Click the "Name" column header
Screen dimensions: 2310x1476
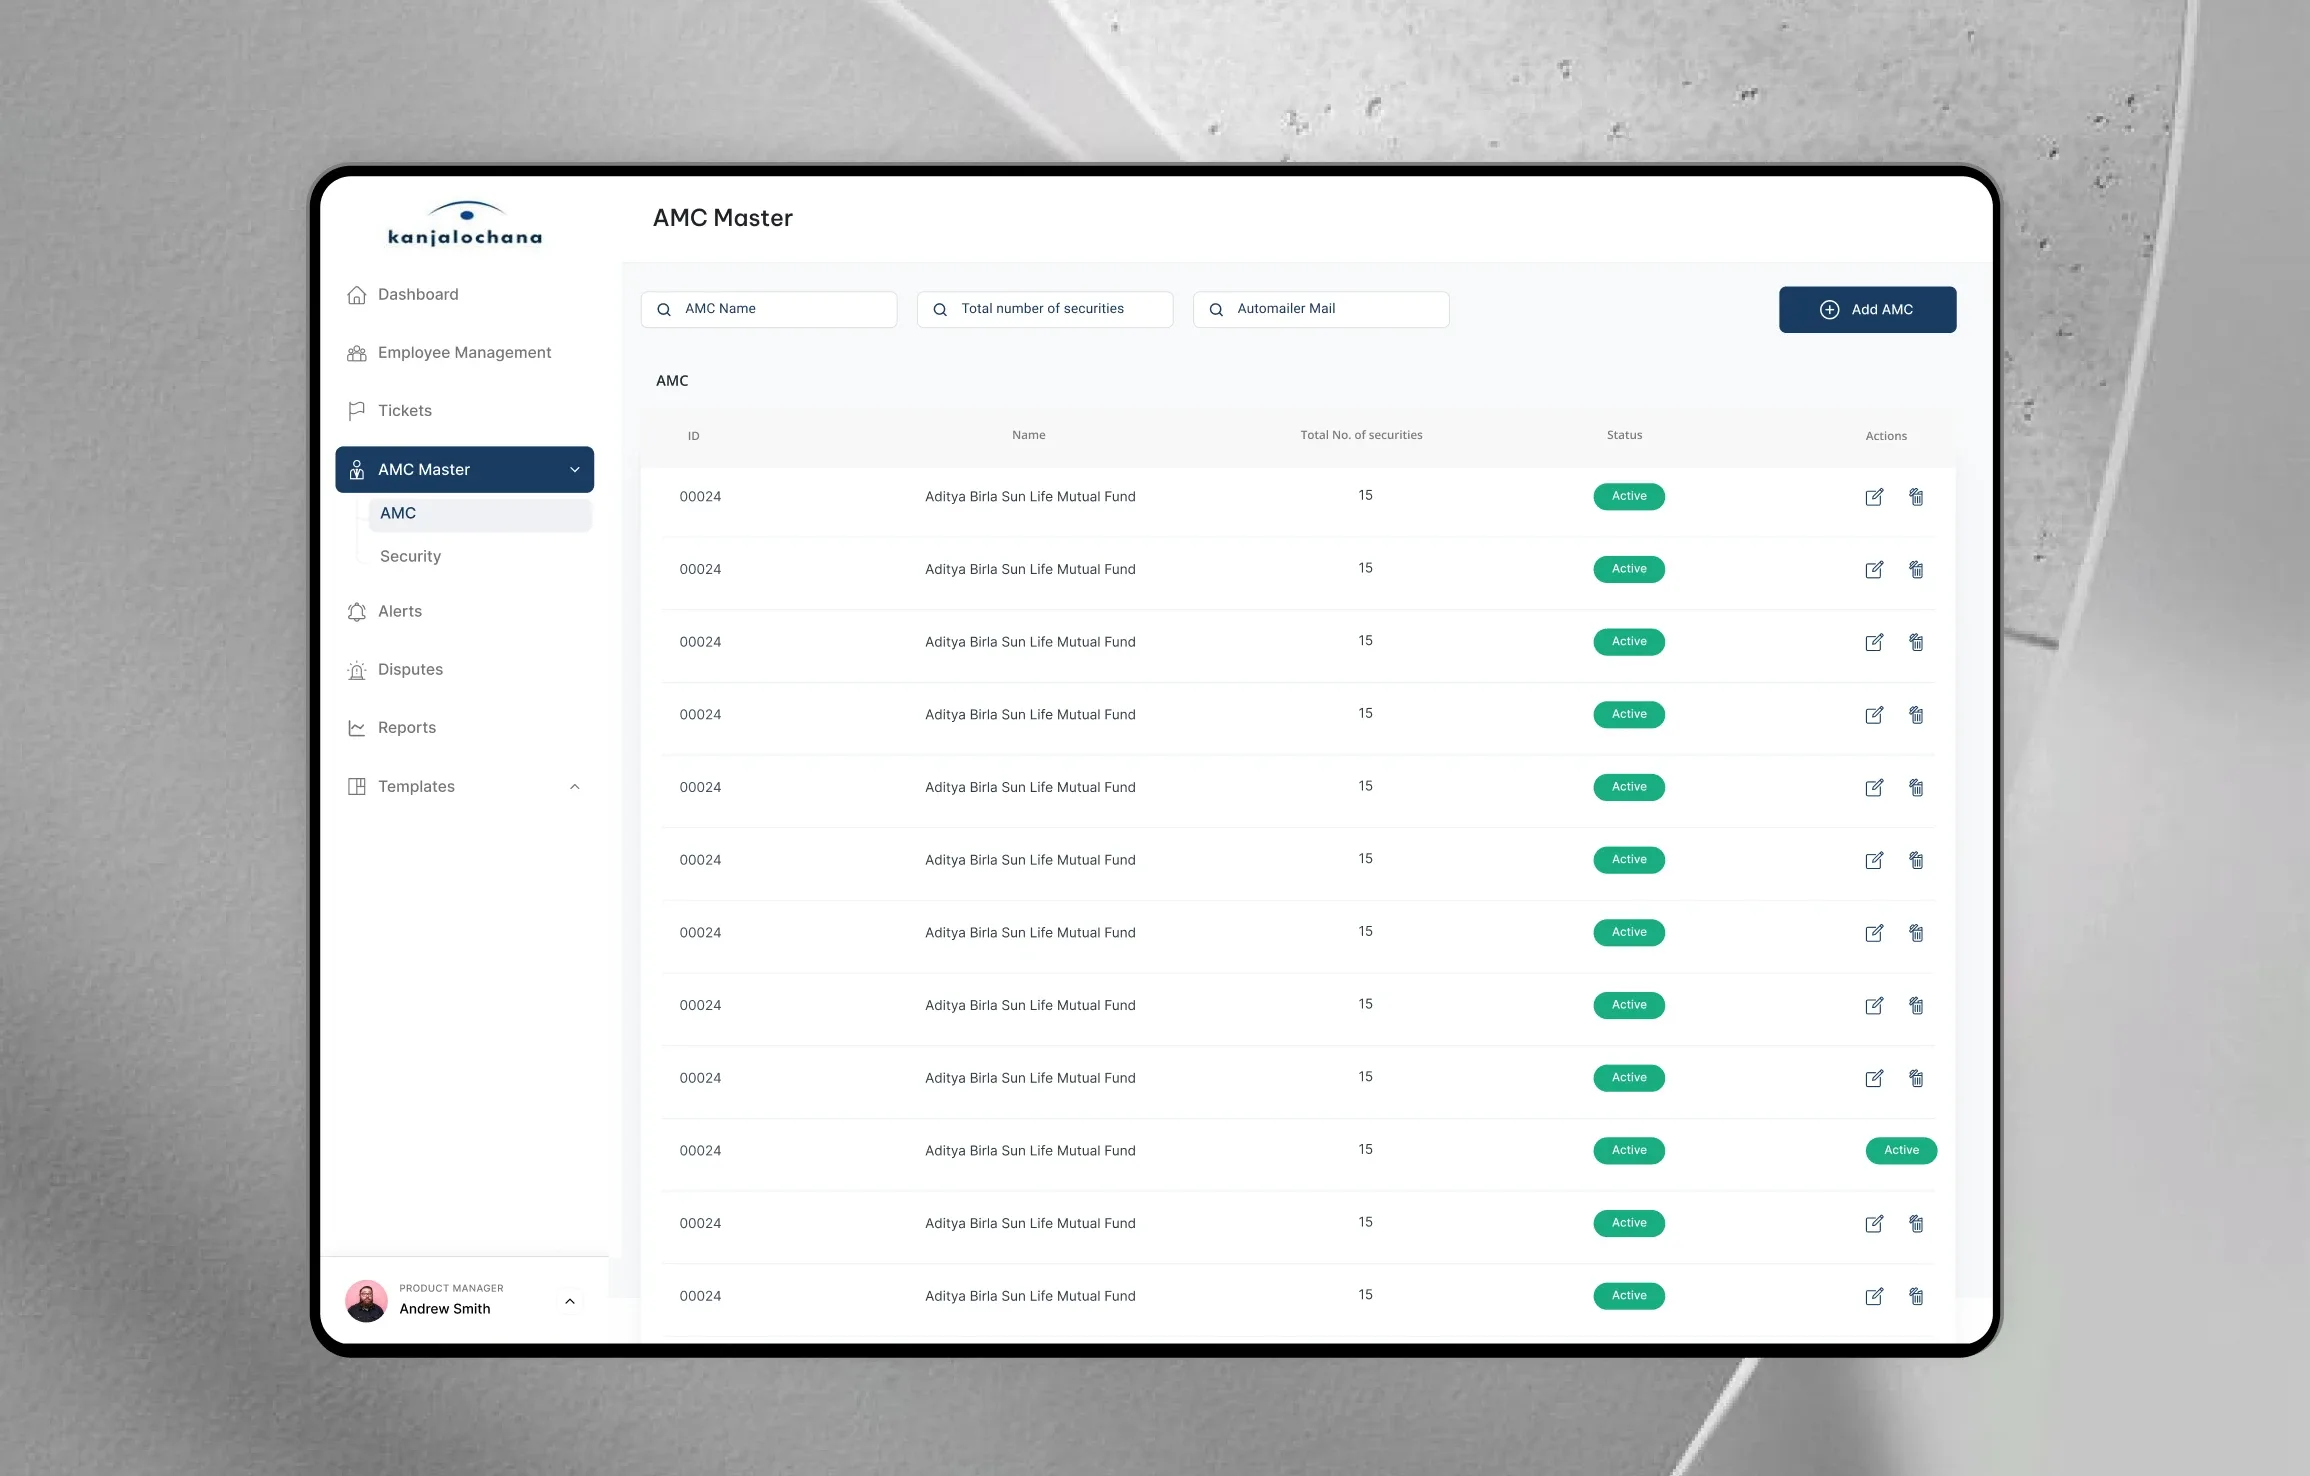click(x=1028, y=435)
